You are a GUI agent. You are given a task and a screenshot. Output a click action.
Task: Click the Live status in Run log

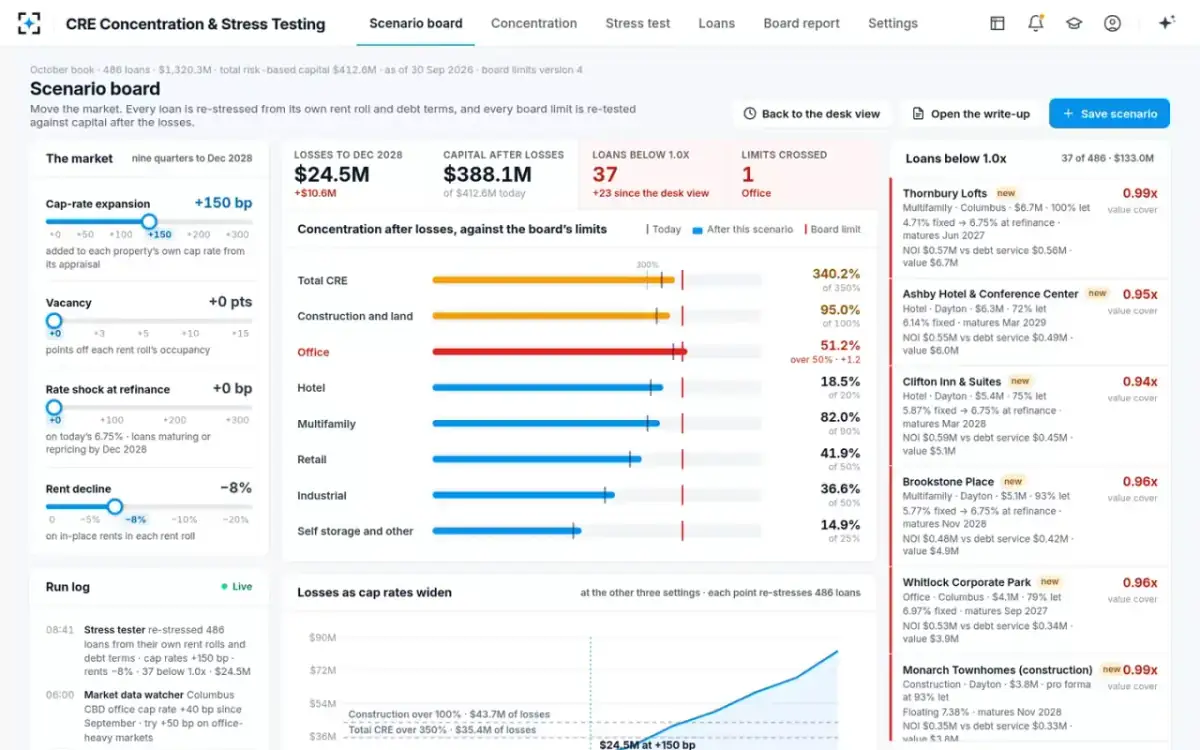coord(236,587)
